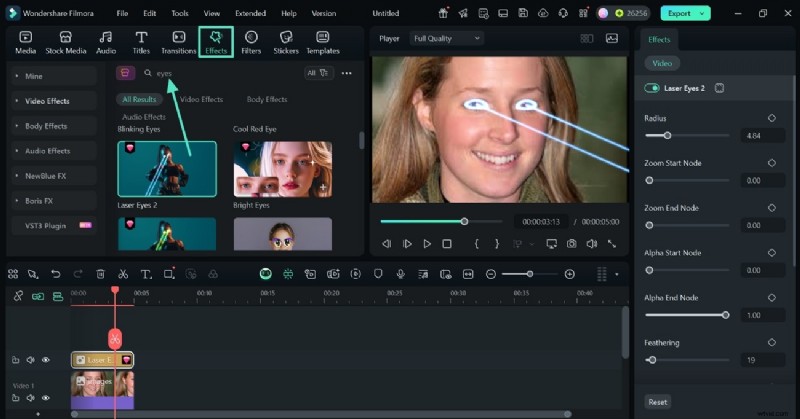Click the player volume speaker icon

592,244
